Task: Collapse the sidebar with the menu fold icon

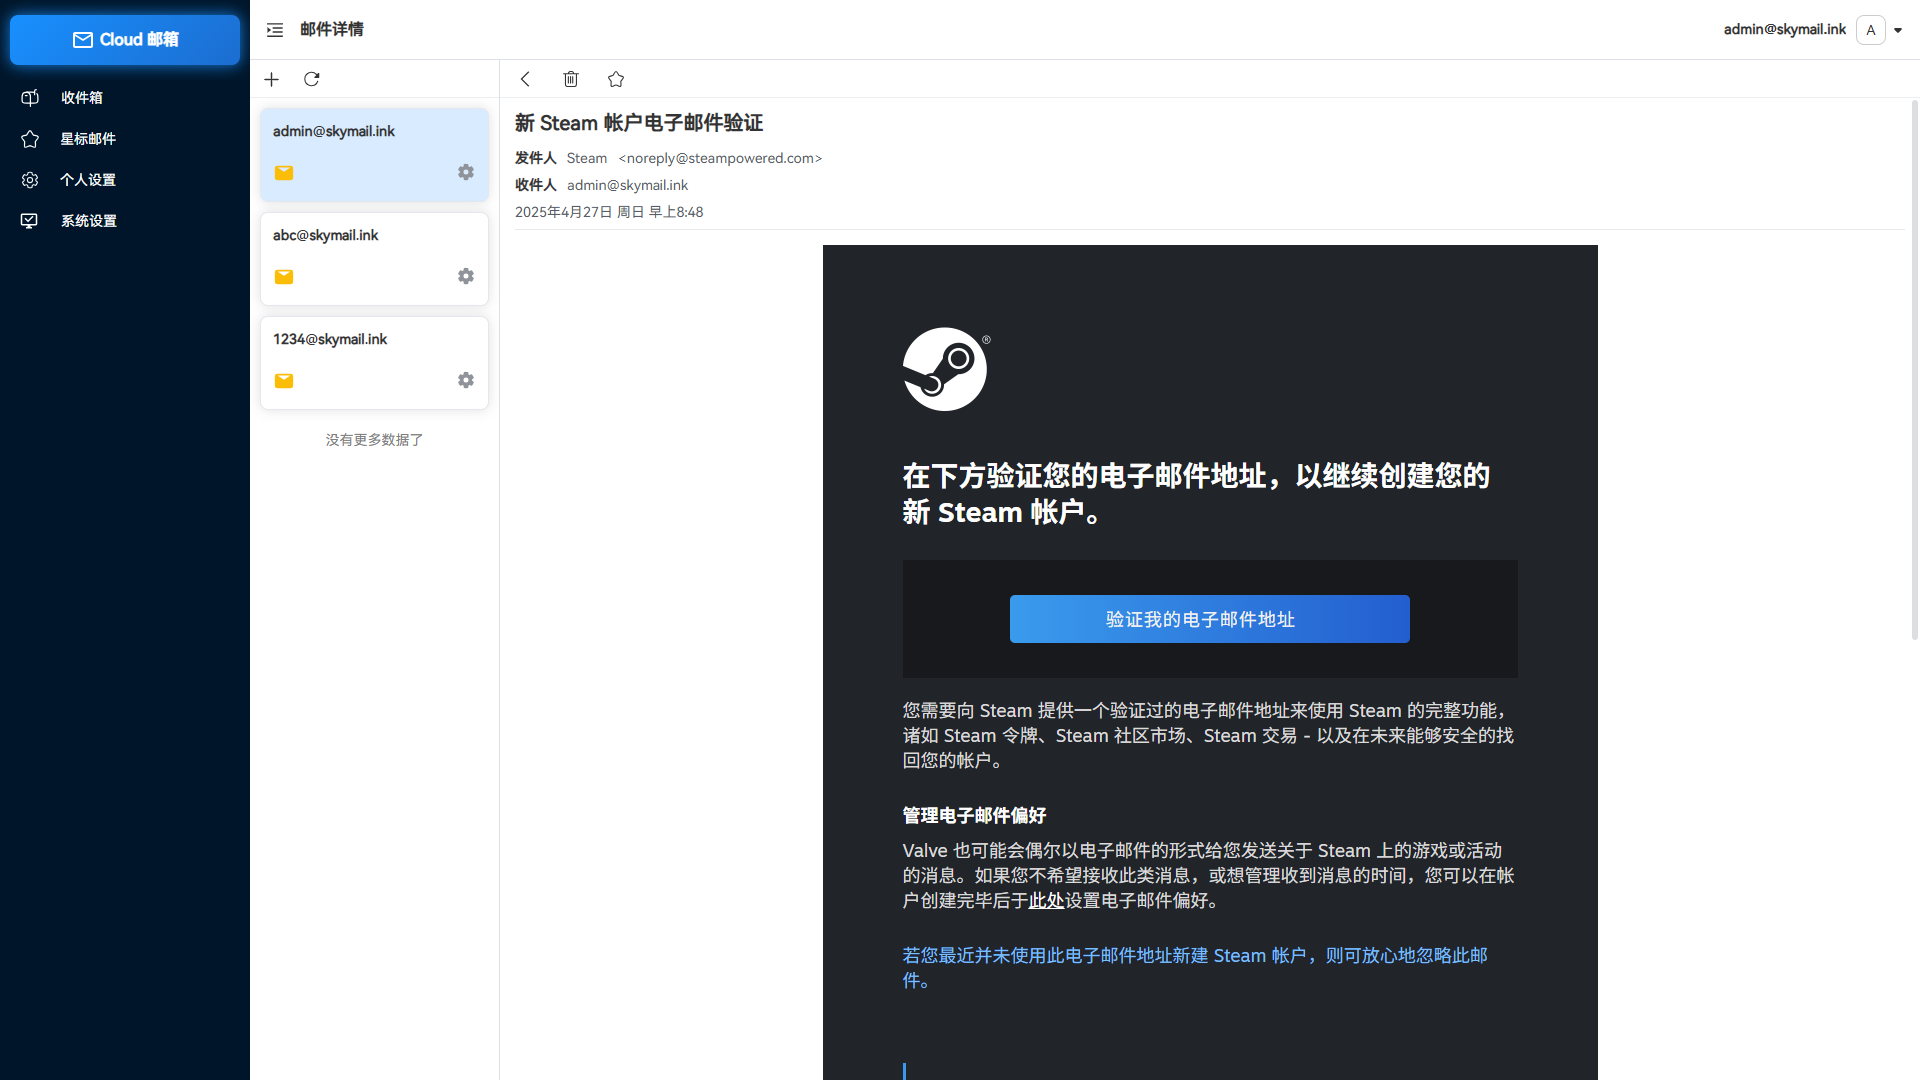Action: tap(275, 30)
